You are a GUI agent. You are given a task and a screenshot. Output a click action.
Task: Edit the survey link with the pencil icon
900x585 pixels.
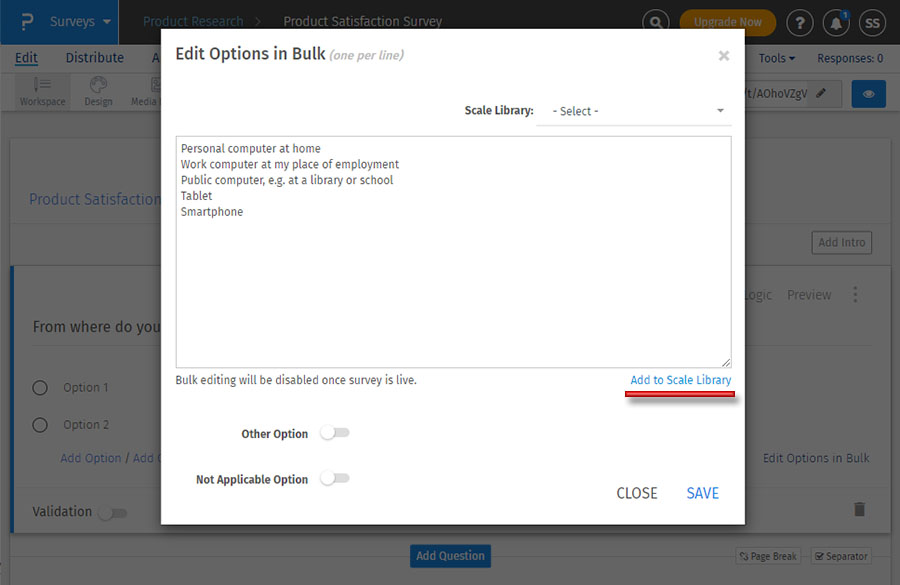click(x=823, y=93)
